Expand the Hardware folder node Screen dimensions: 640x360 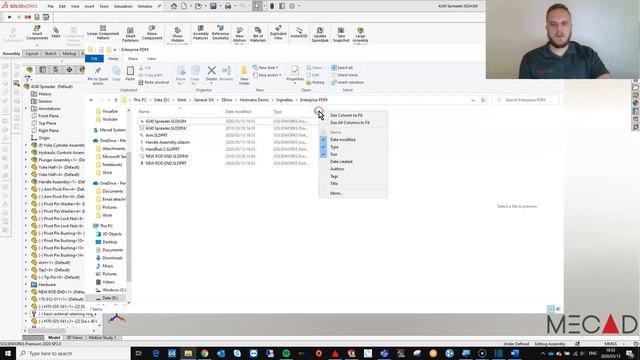[26, 284]
